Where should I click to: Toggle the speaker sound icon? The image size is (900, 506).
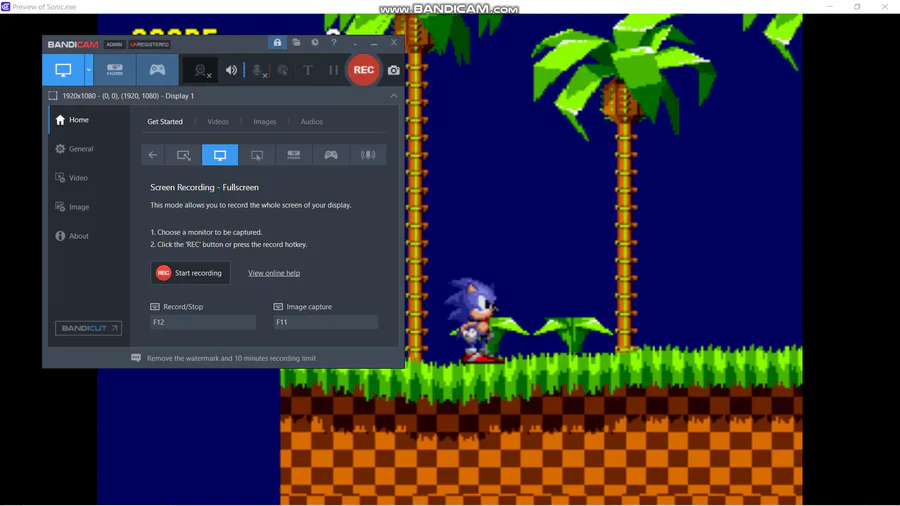click(x=231, y=70)
